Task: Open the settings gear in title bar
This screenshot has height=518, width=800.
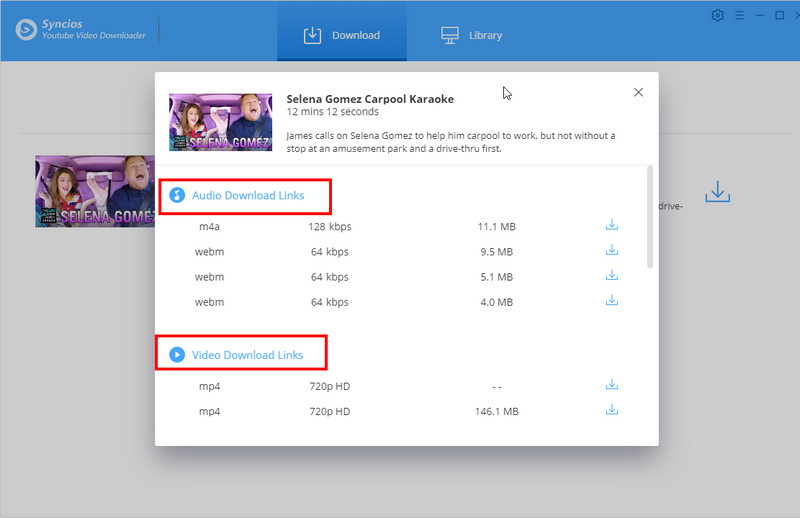Action: 717,15
